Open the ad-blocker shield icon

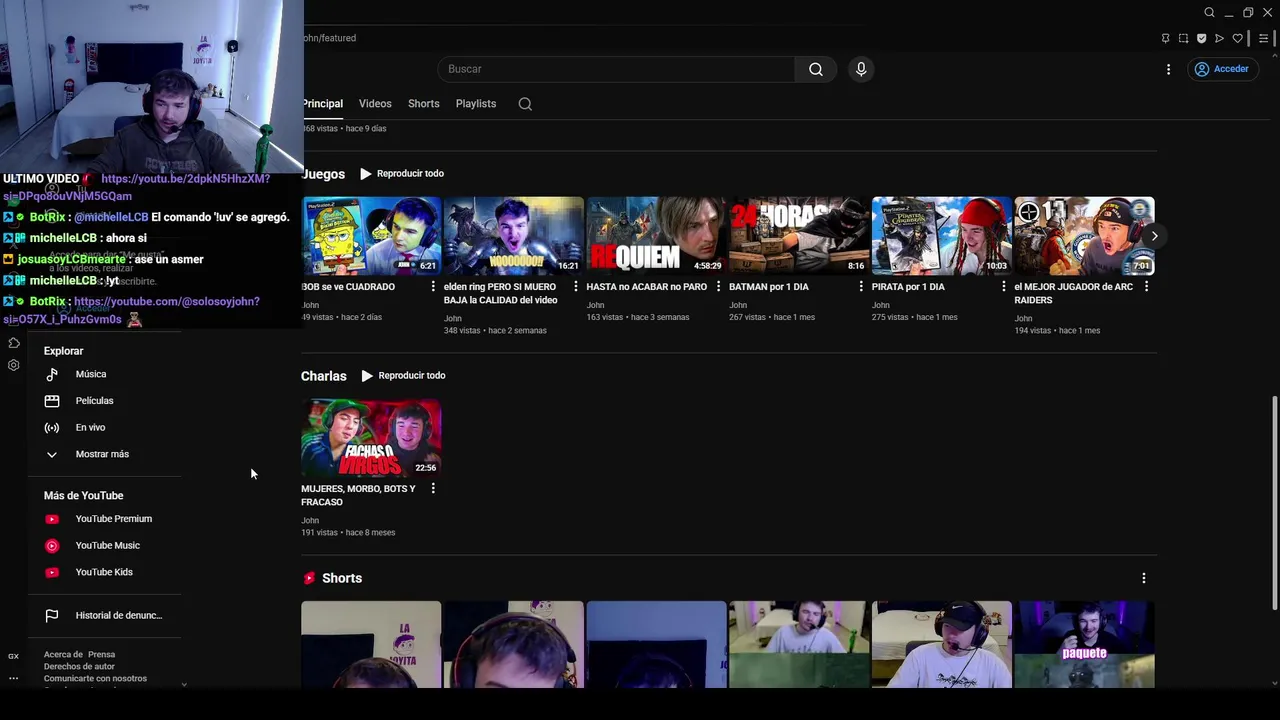click(1201, 39)
